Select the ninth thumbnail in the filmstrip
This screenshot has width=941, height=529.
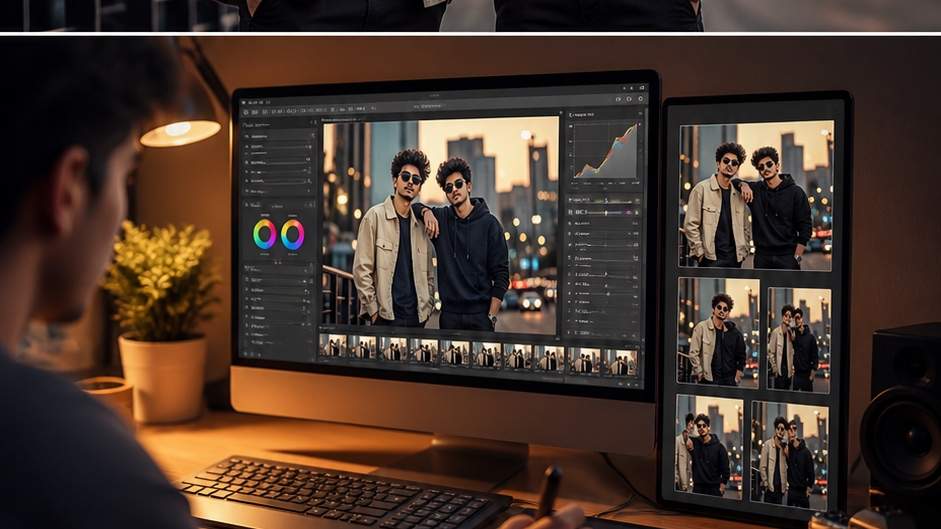[x=584, y=360]
